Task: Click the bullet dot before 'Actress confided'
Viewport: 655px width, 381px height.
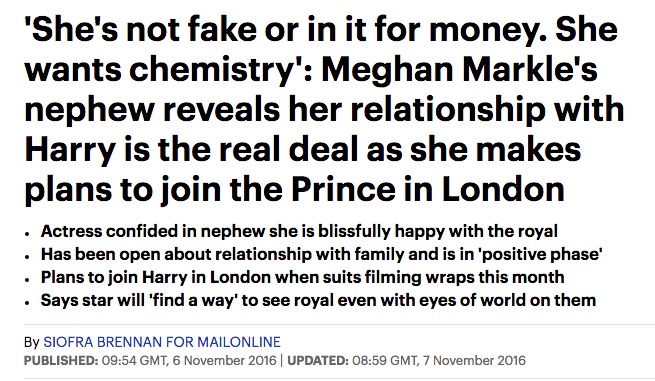Action: (27, 234)
